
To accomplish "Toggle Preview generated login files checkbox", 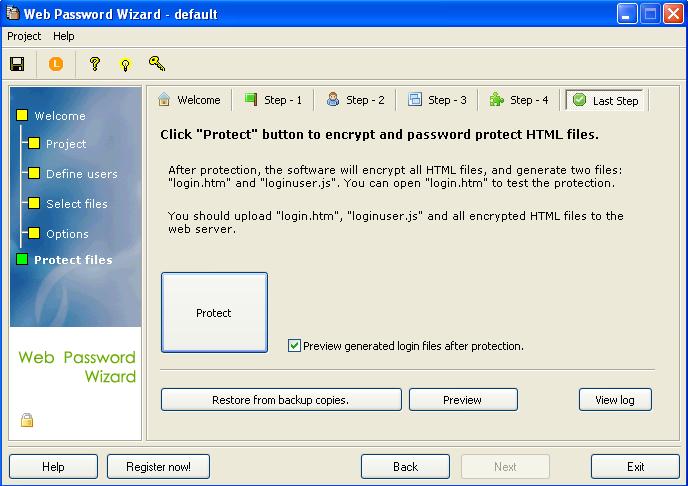I will click(294, 346).
